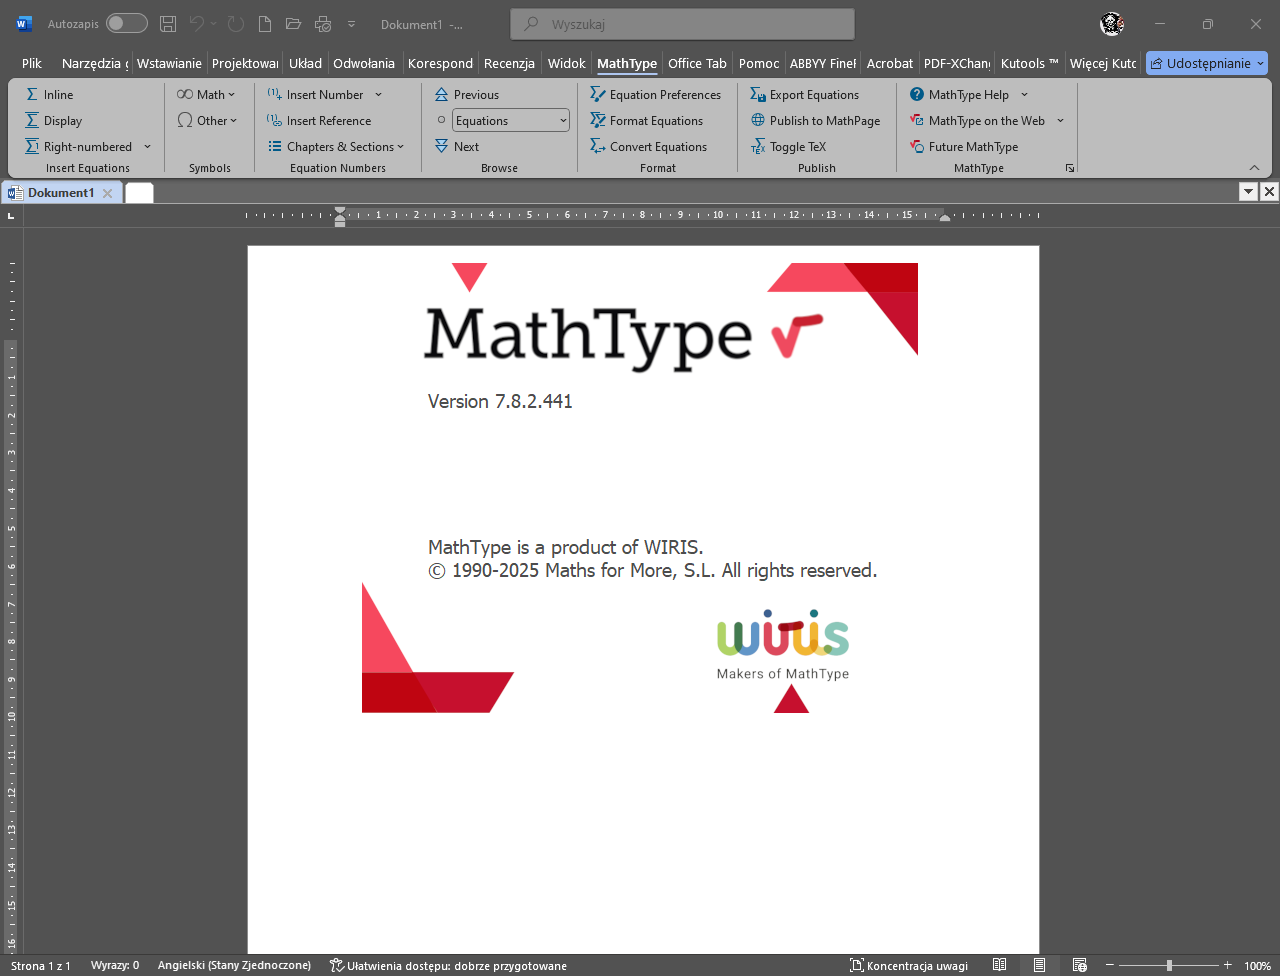Open Equation Preferences

tap(655, 95)
